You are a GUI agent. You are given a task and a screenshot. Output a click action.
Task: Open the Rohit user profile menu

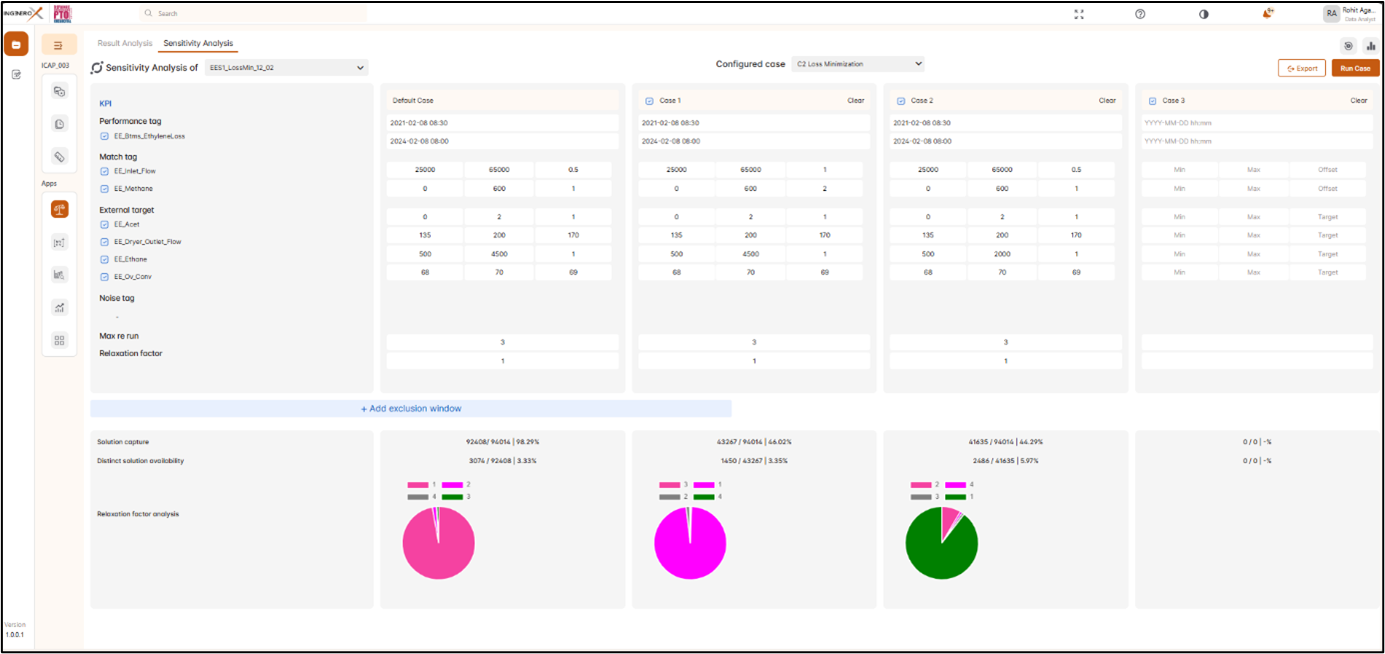click(x=1350, y=14)
